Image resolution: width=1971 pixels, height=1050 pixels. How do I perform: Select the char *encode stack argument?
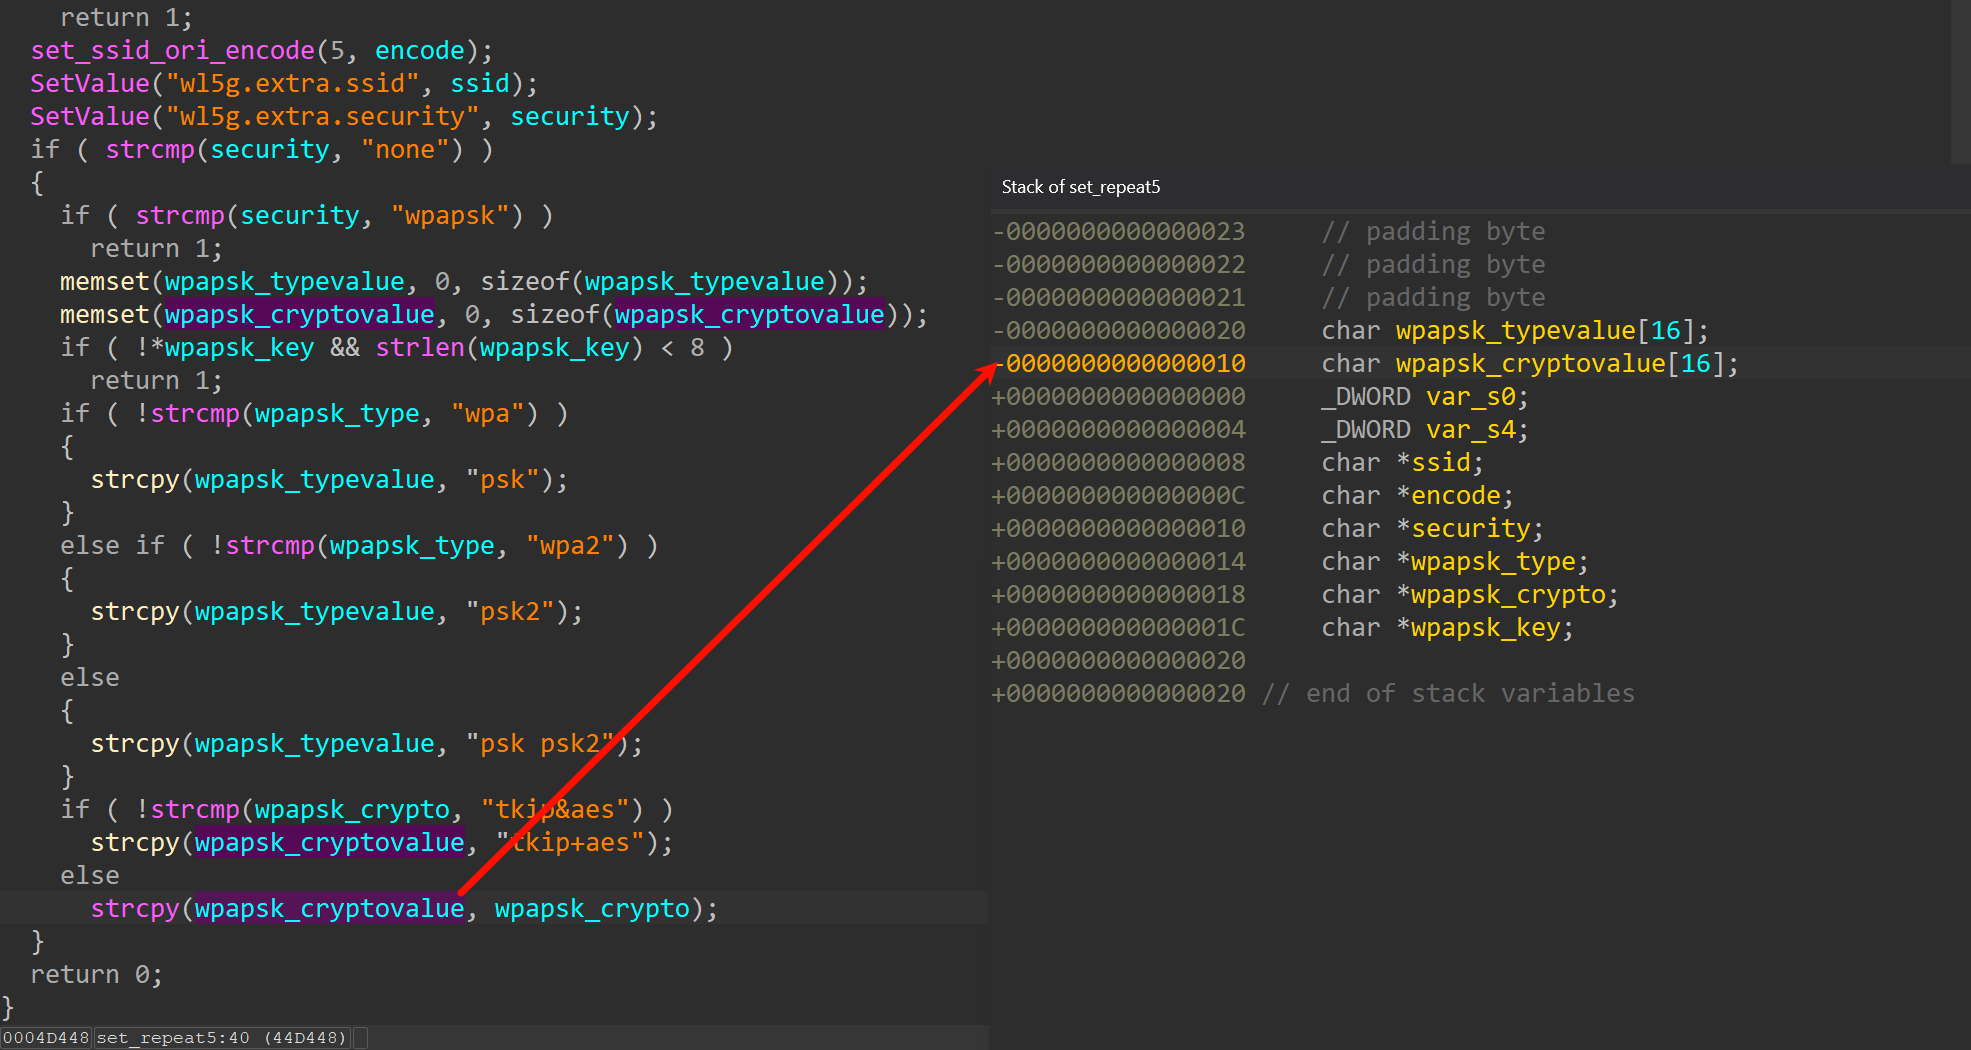1418,495
